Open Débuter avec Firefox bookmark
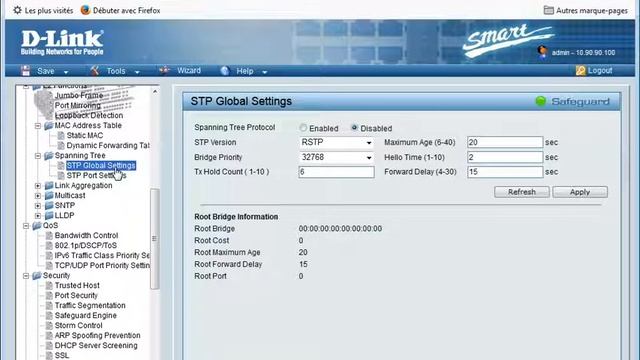640x360 pixels. (x=127, y=11)
